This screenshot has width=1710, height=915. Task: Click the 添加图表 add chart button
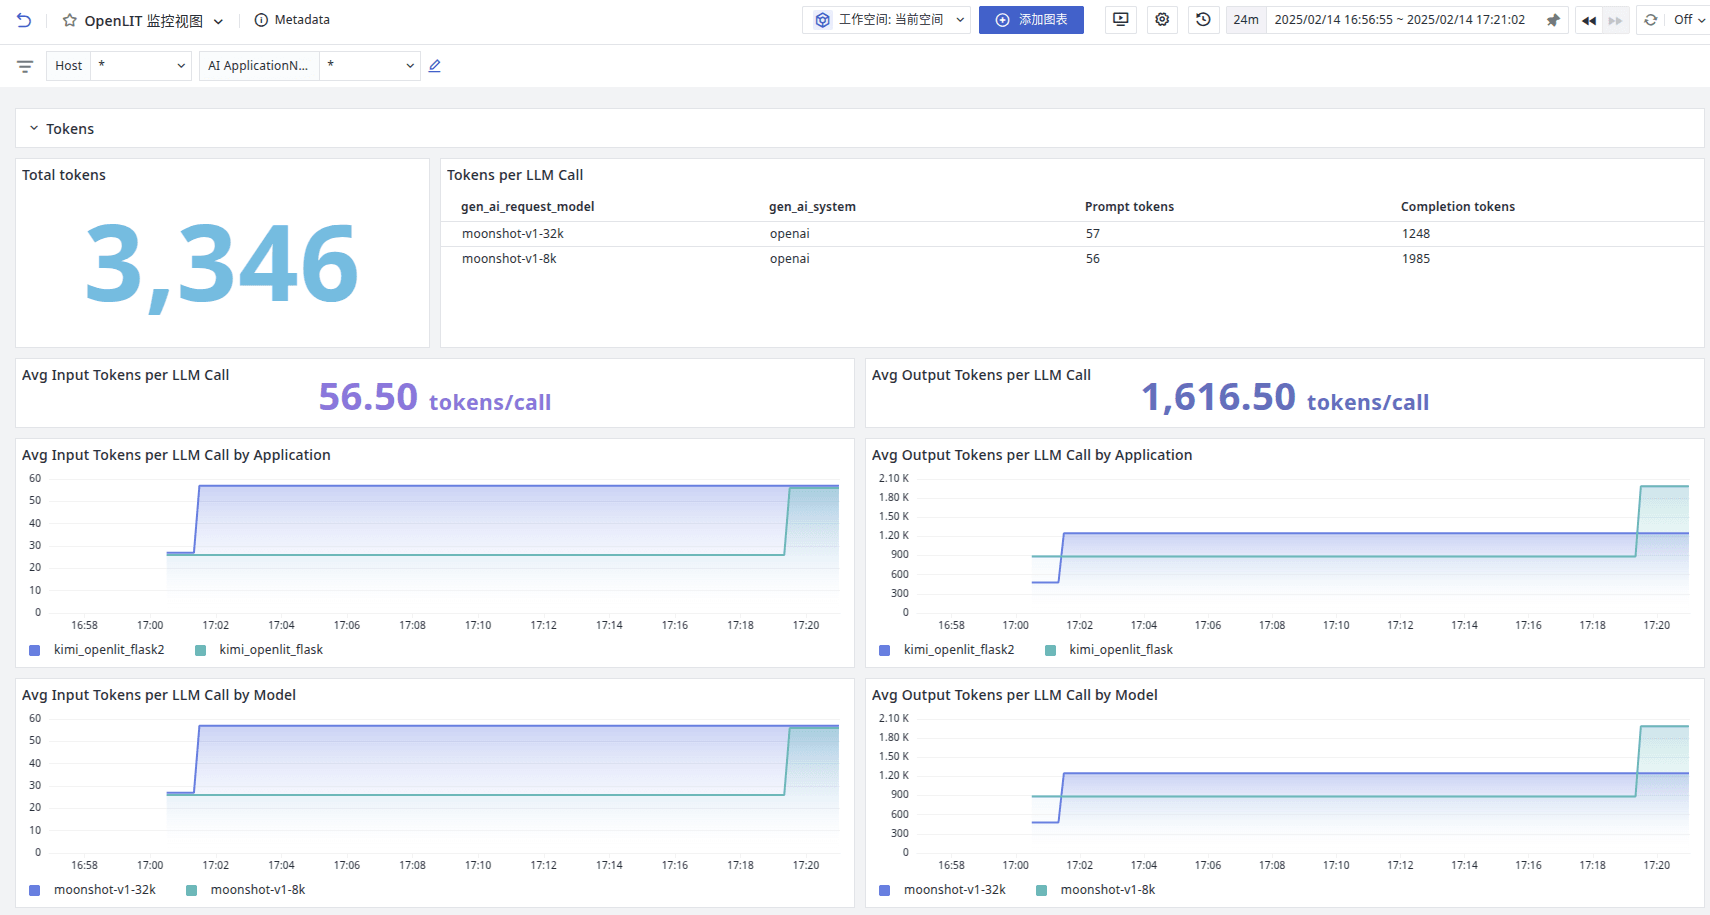pos(1031,20)
